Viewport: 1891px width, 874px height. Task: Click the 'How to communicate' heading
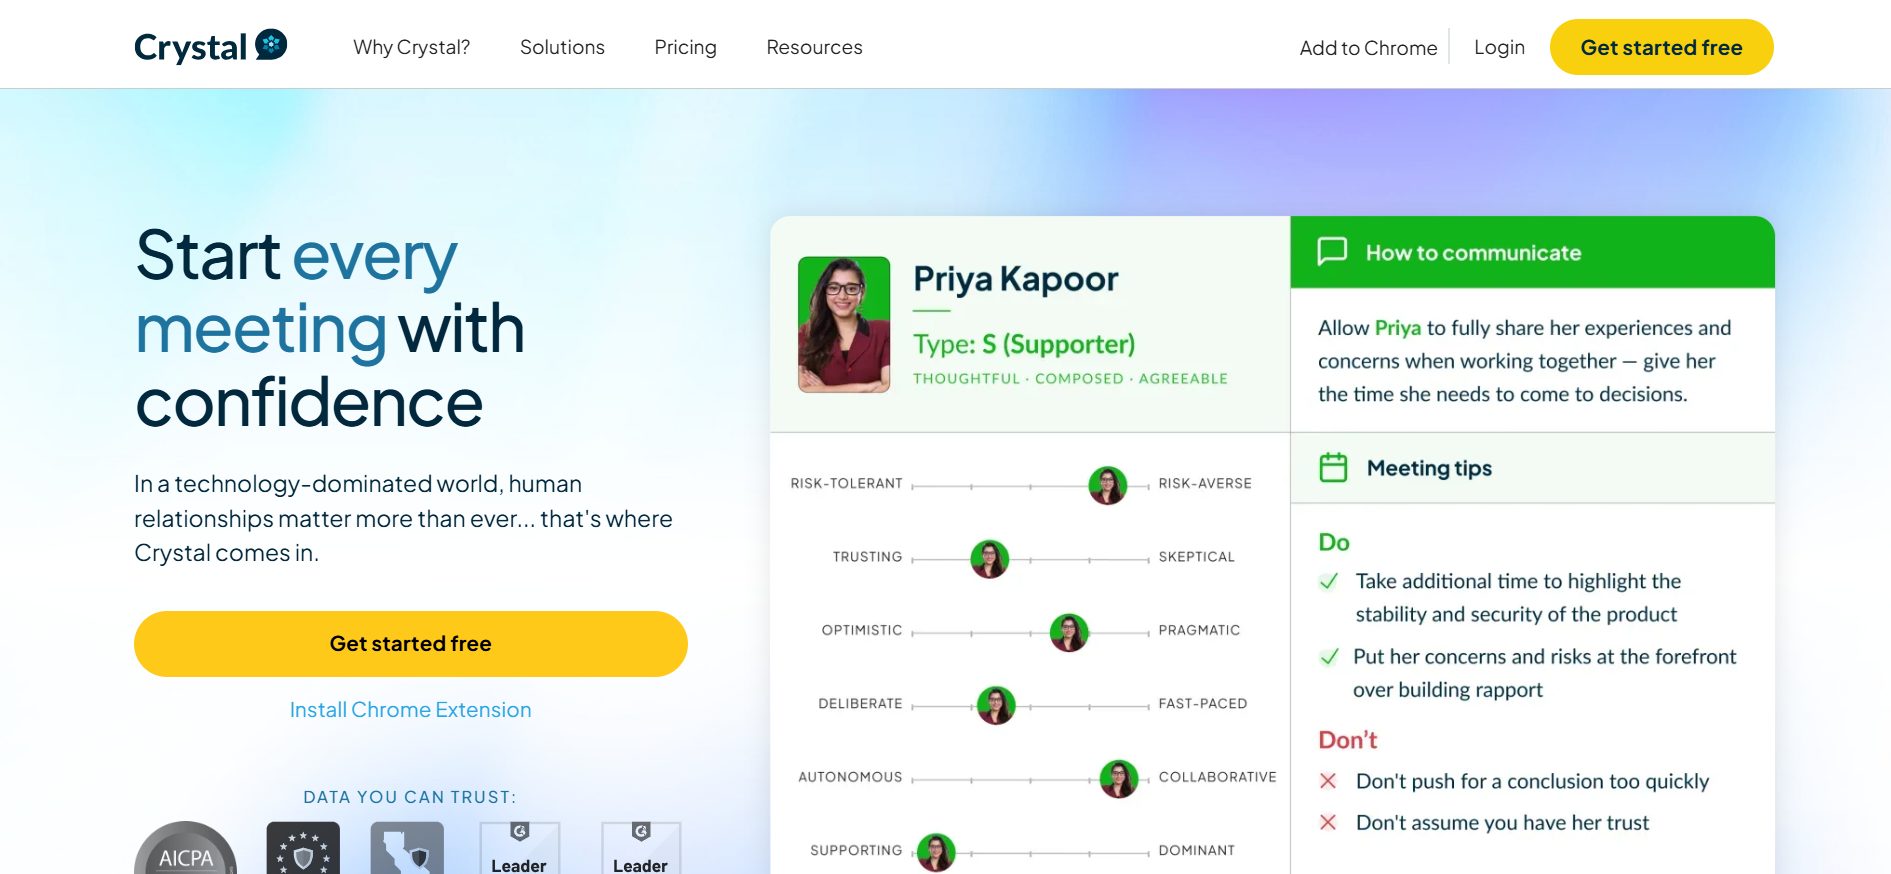coord(1473,253)
